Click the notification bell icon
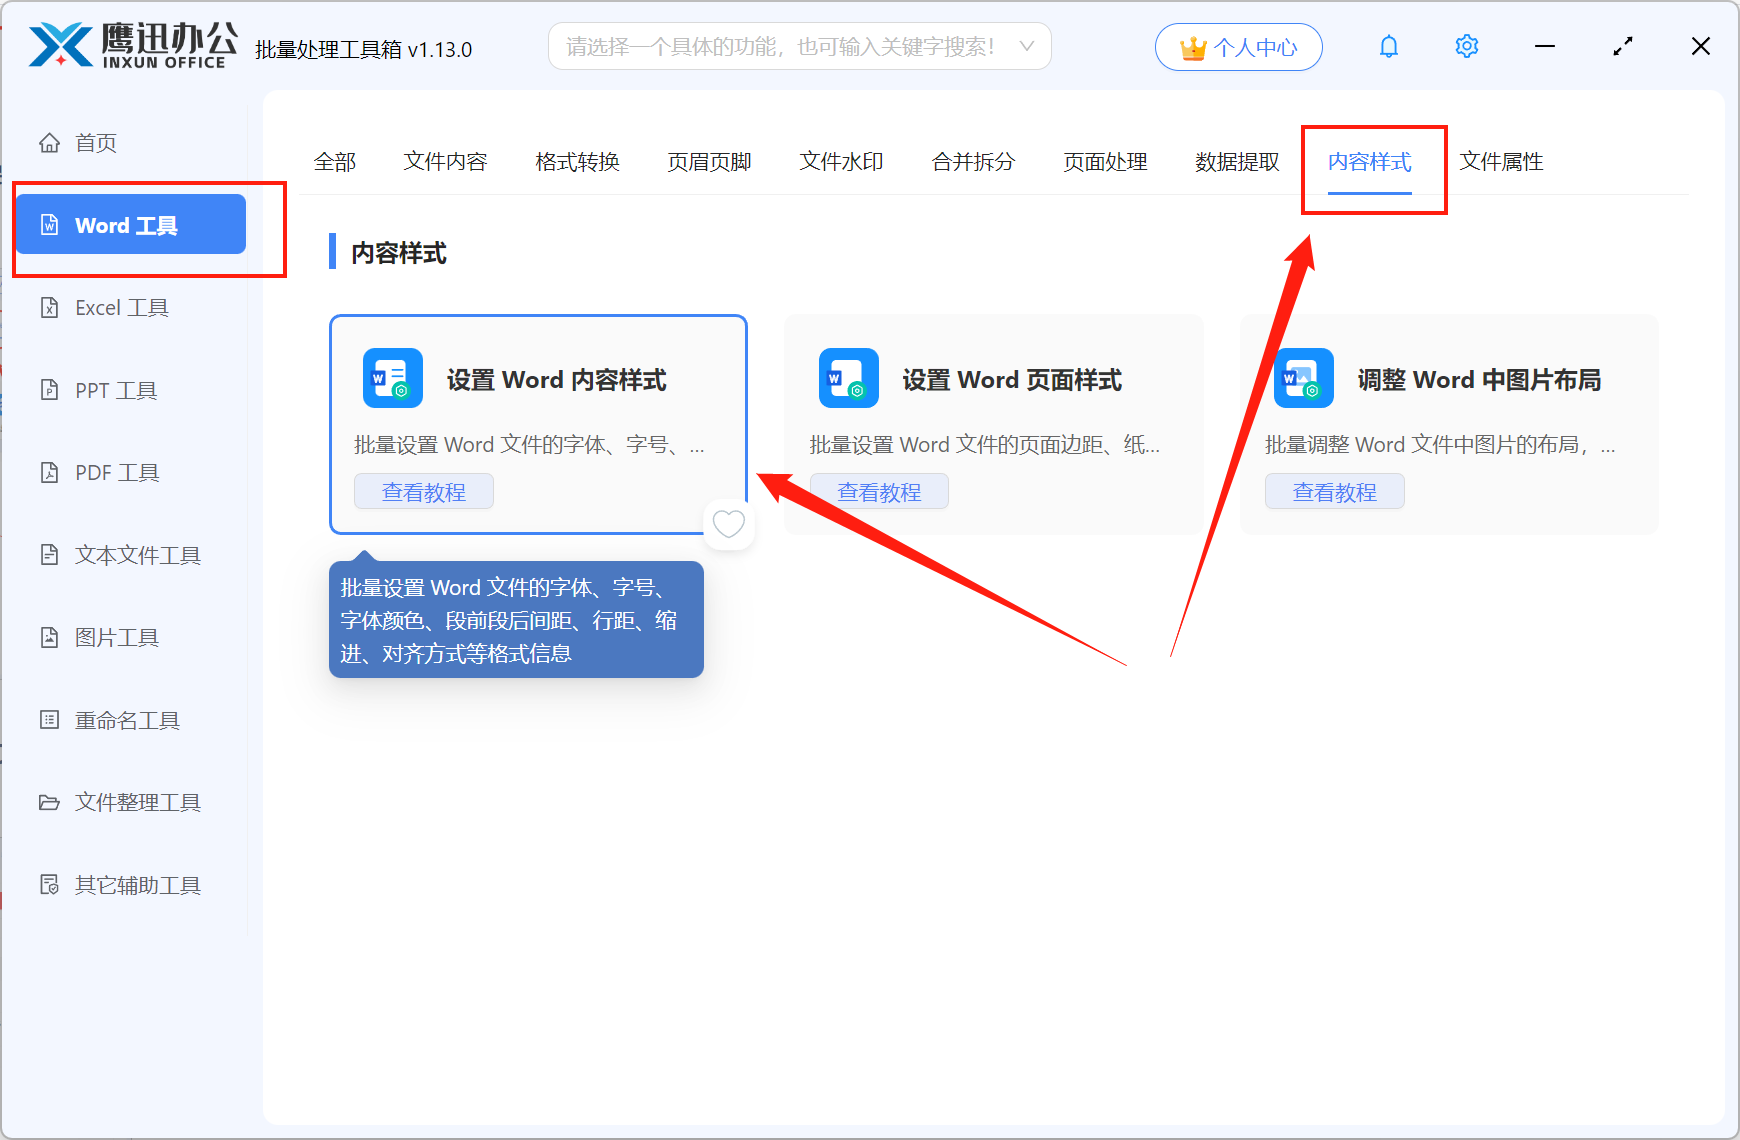1740x1140 pixels. coord(1389,46)
